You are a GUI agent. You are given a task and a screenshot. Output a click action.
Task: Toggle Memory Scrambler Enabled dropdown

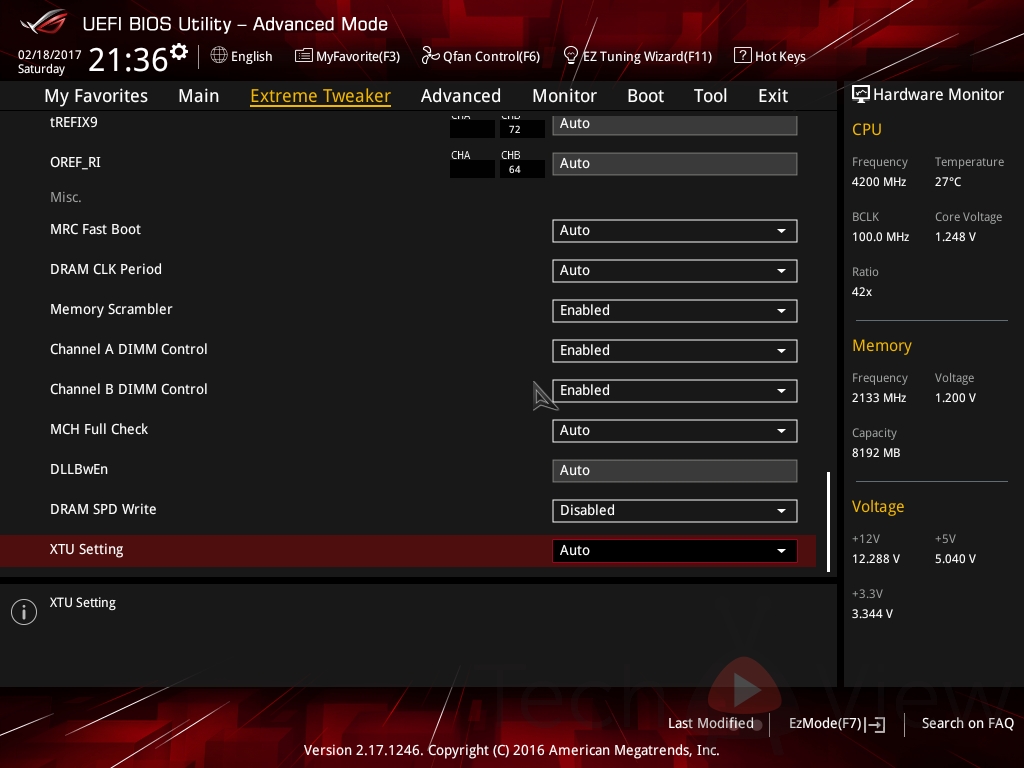click(x=674, y=310)
